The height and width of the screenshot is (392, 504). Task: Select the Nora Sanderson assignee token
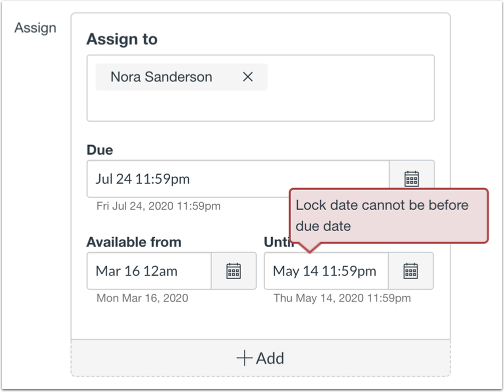pyautogui.click(x=161, y=77)
